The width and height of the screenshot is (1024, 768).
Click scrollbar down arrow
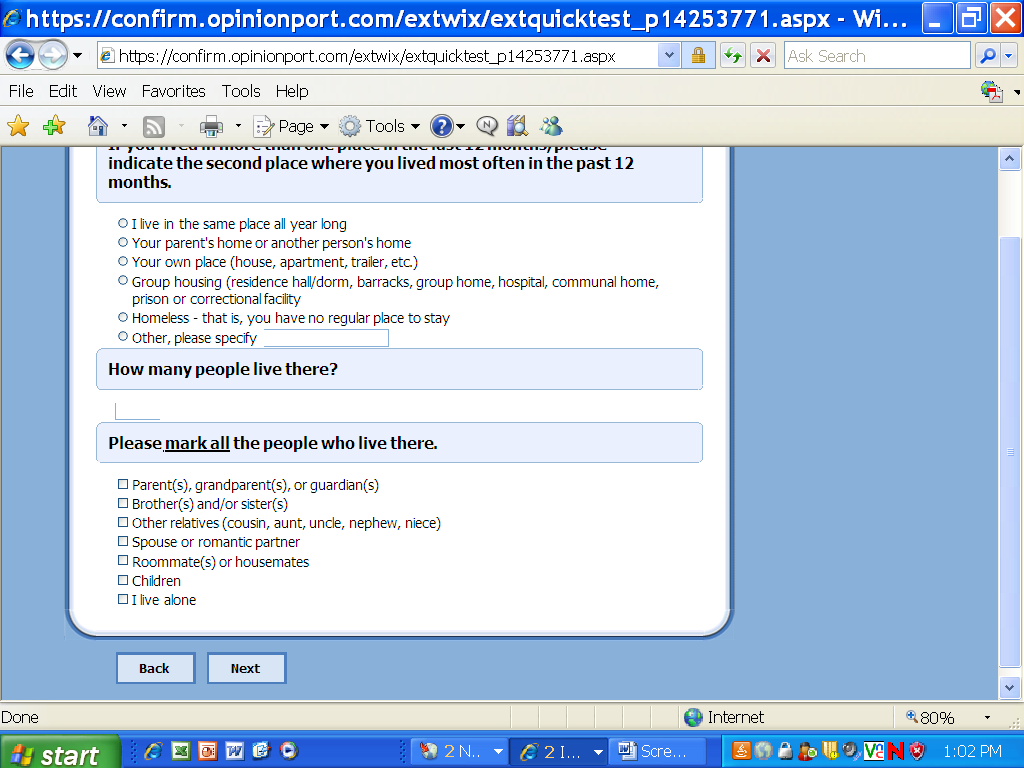click(x=1010, y=687)
